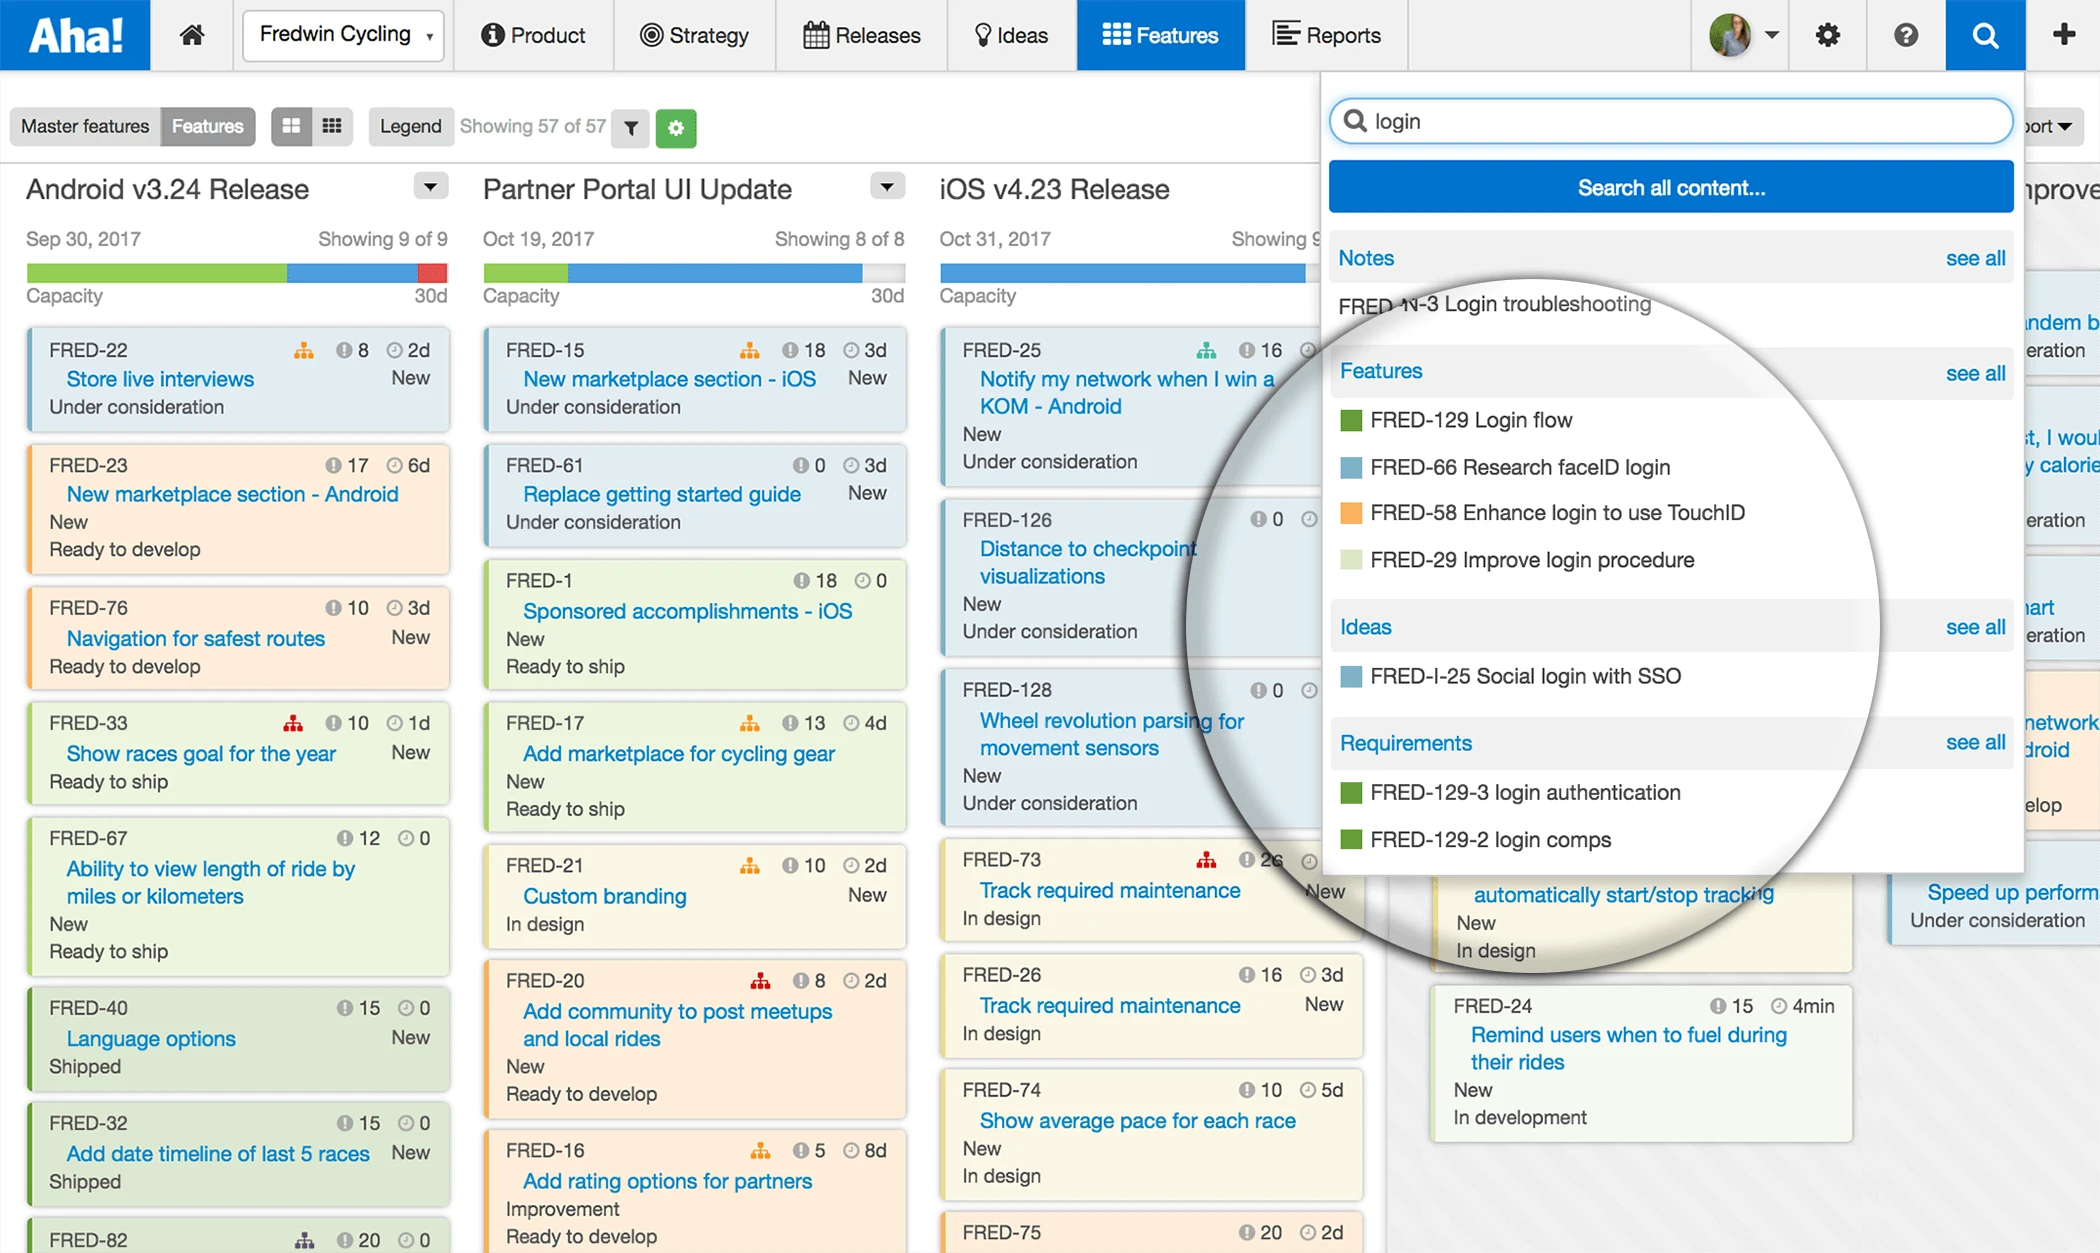Open the help question mark icon
The width and height of the screenshot is (2100, 1253).
[x=1906, y=35]
